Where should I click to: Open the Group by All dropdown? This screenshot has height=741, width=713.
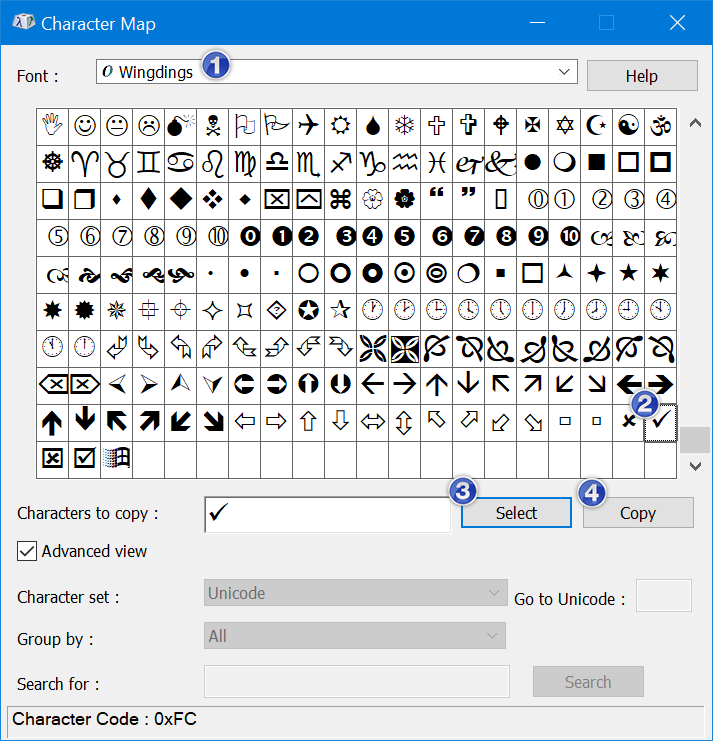click(354, 636)
